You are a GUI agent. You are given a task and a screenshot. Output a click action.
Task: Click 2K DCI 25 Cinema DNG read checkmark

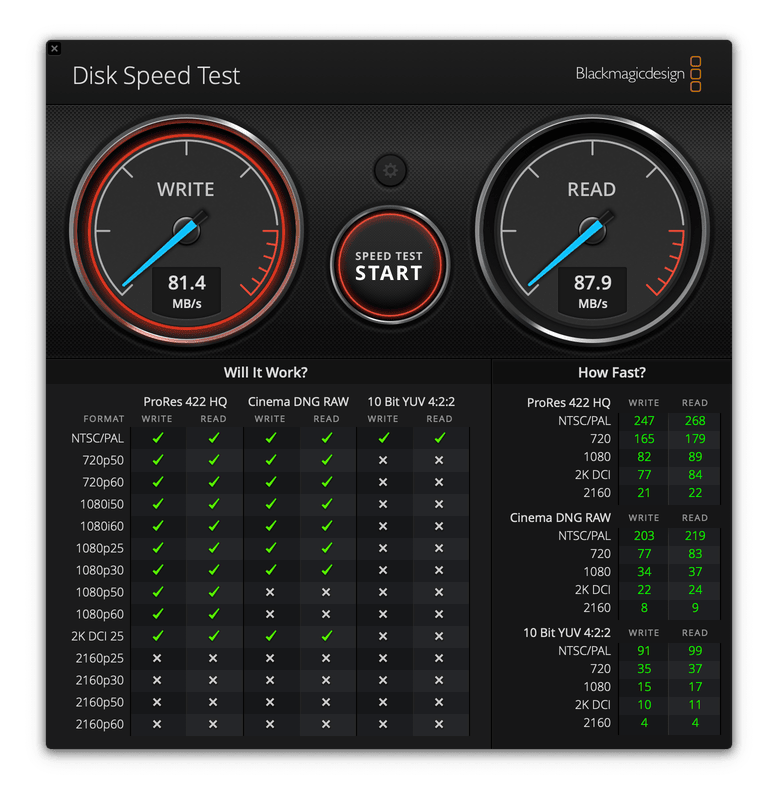coord(326,636)
